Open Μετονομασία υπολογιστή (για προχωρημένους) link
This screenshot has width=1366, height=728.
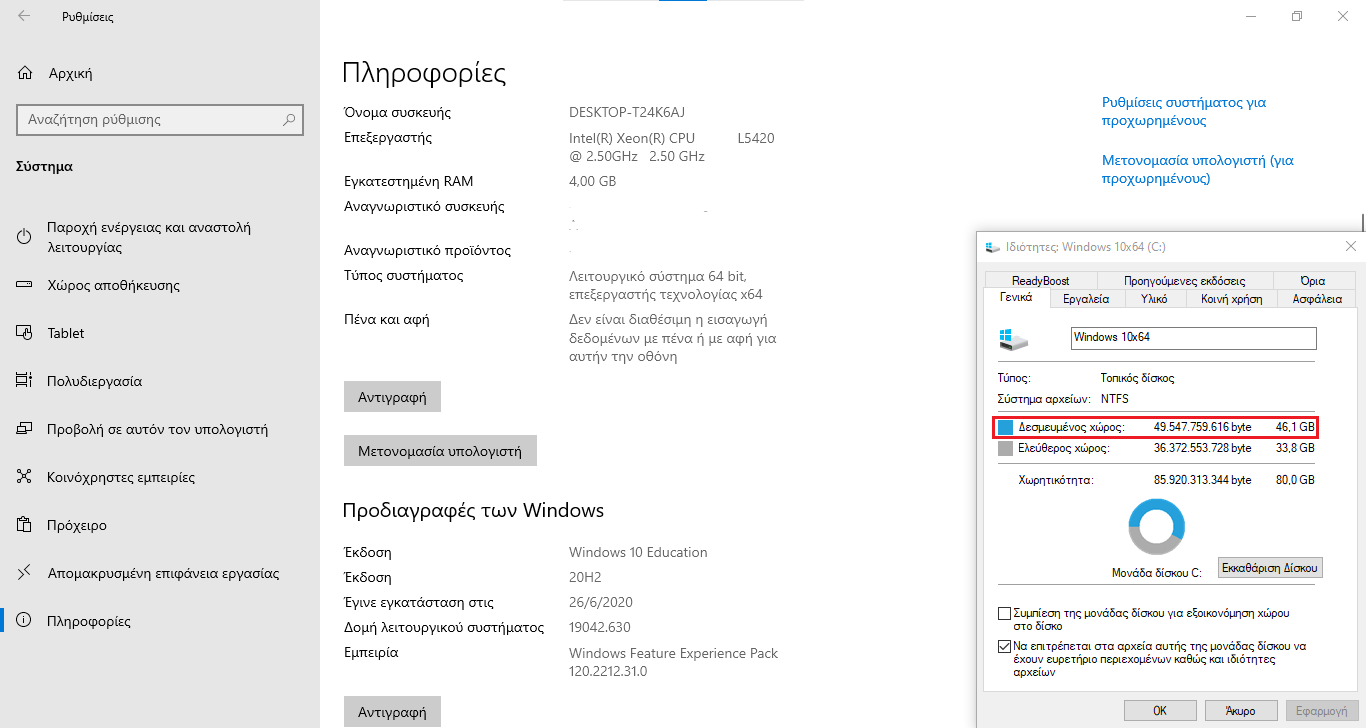click(x=1198, y=169)
